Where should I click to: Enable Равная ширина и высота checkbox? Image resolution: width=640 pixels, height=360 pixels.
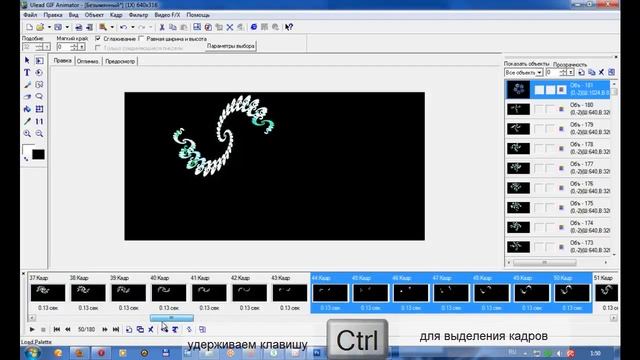(141, 39)
